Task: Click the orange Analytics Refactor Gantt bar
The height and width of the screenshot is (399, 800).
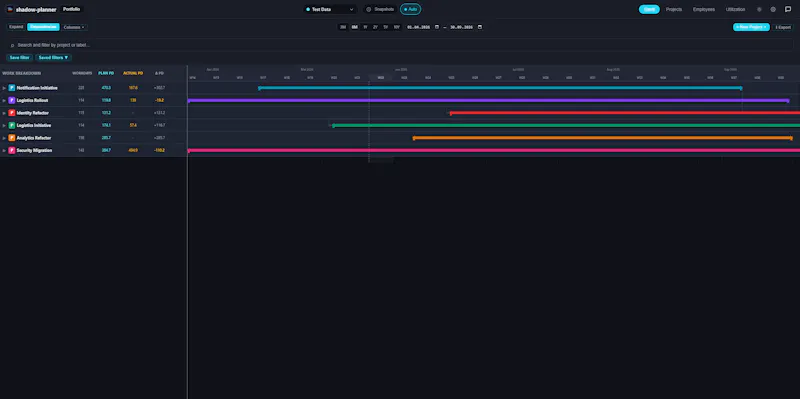Action: click(603, 138)
